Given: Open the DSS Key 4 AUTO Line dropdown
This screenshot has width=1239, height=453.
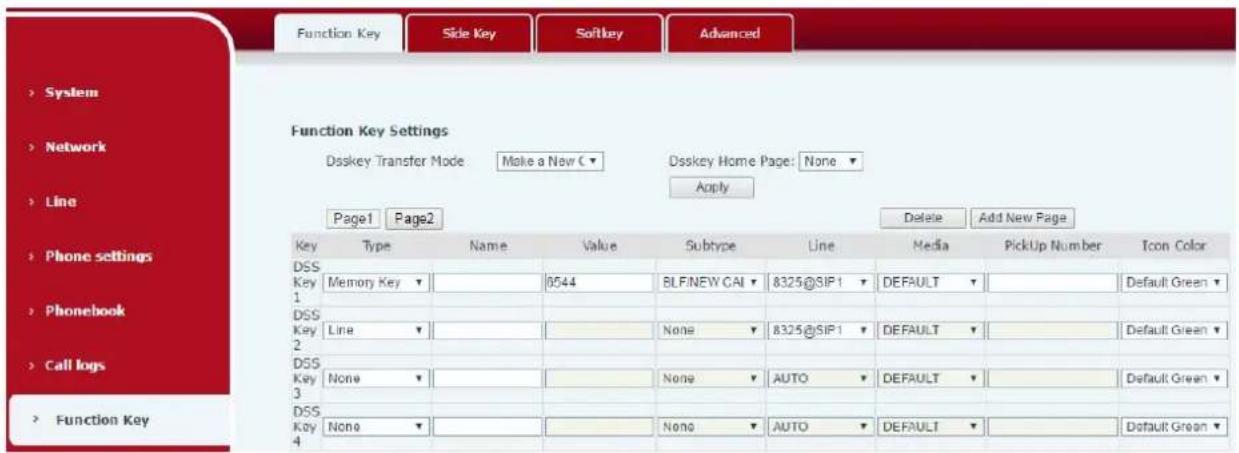Looking at the screenshot, I should pyautogui.click(x=820, y=425).
